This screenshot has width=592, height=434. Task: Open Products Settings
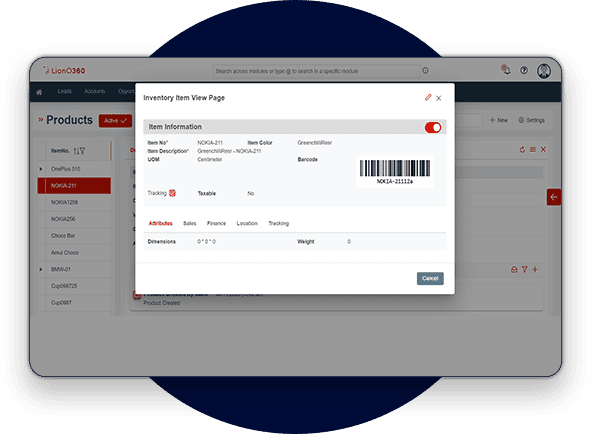point(531,120)
